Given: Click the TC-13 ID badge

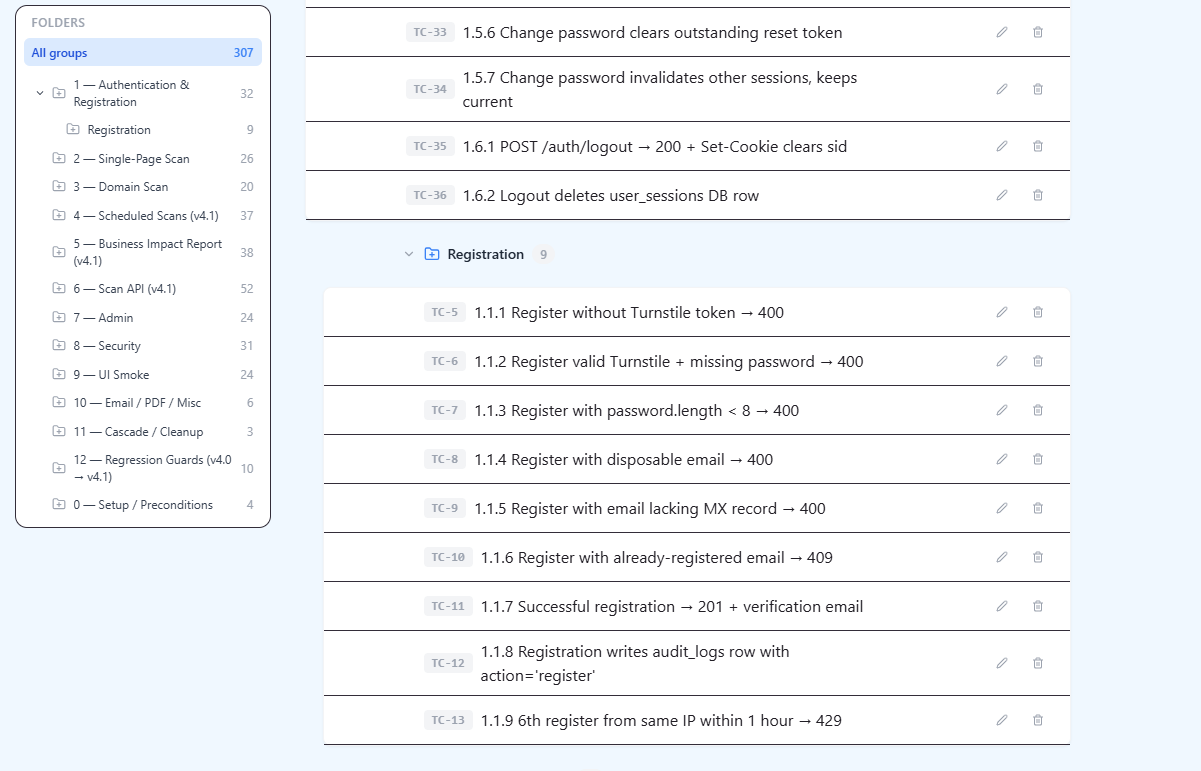Looking at the screenshot, I should 449,720.
